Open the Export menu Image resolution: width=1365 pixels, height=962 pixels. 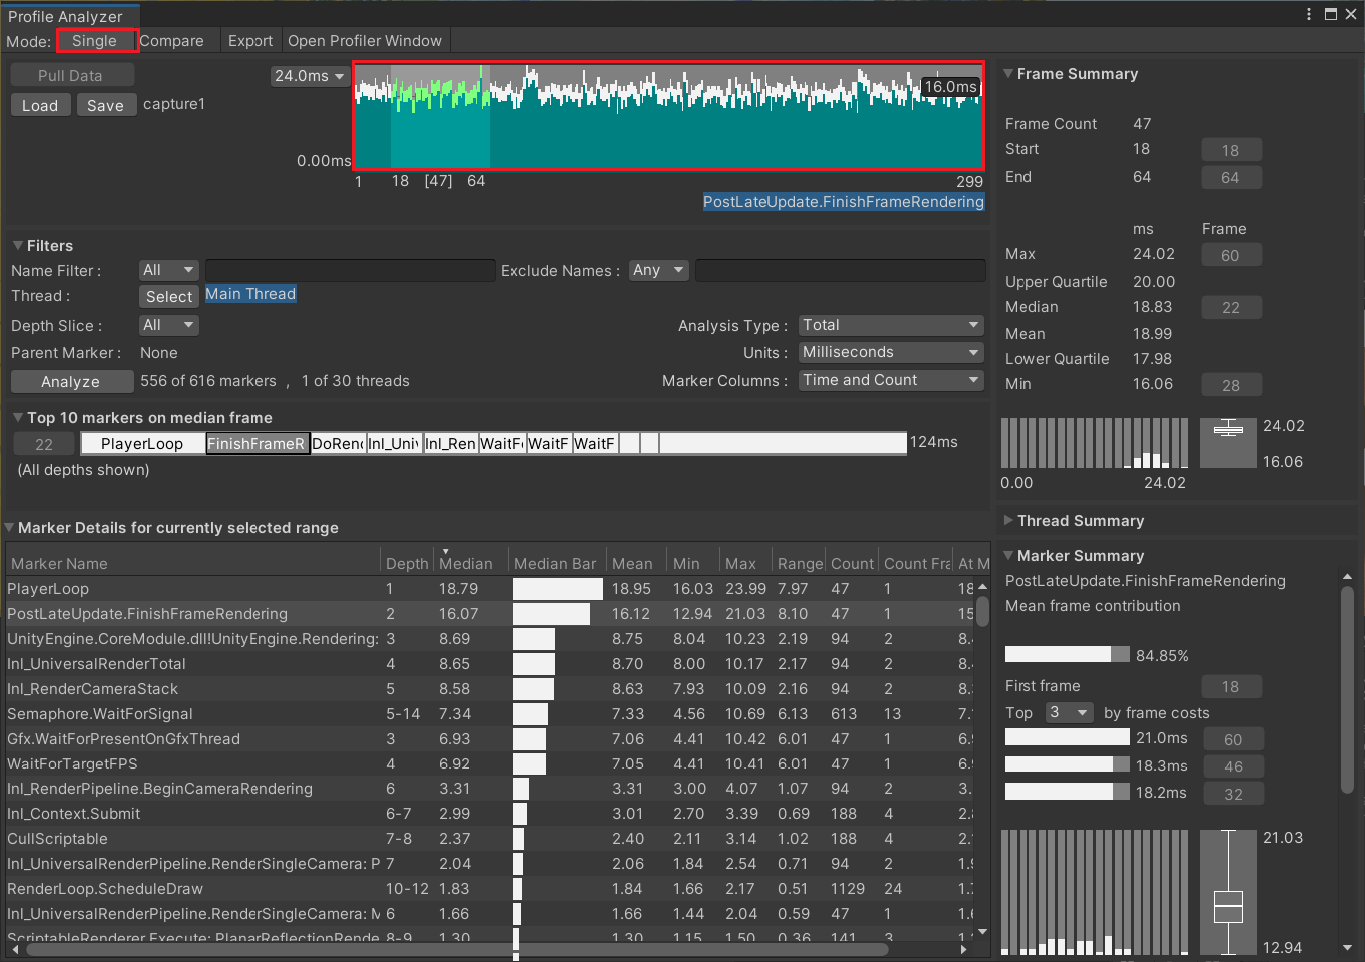tap(250, 41)
